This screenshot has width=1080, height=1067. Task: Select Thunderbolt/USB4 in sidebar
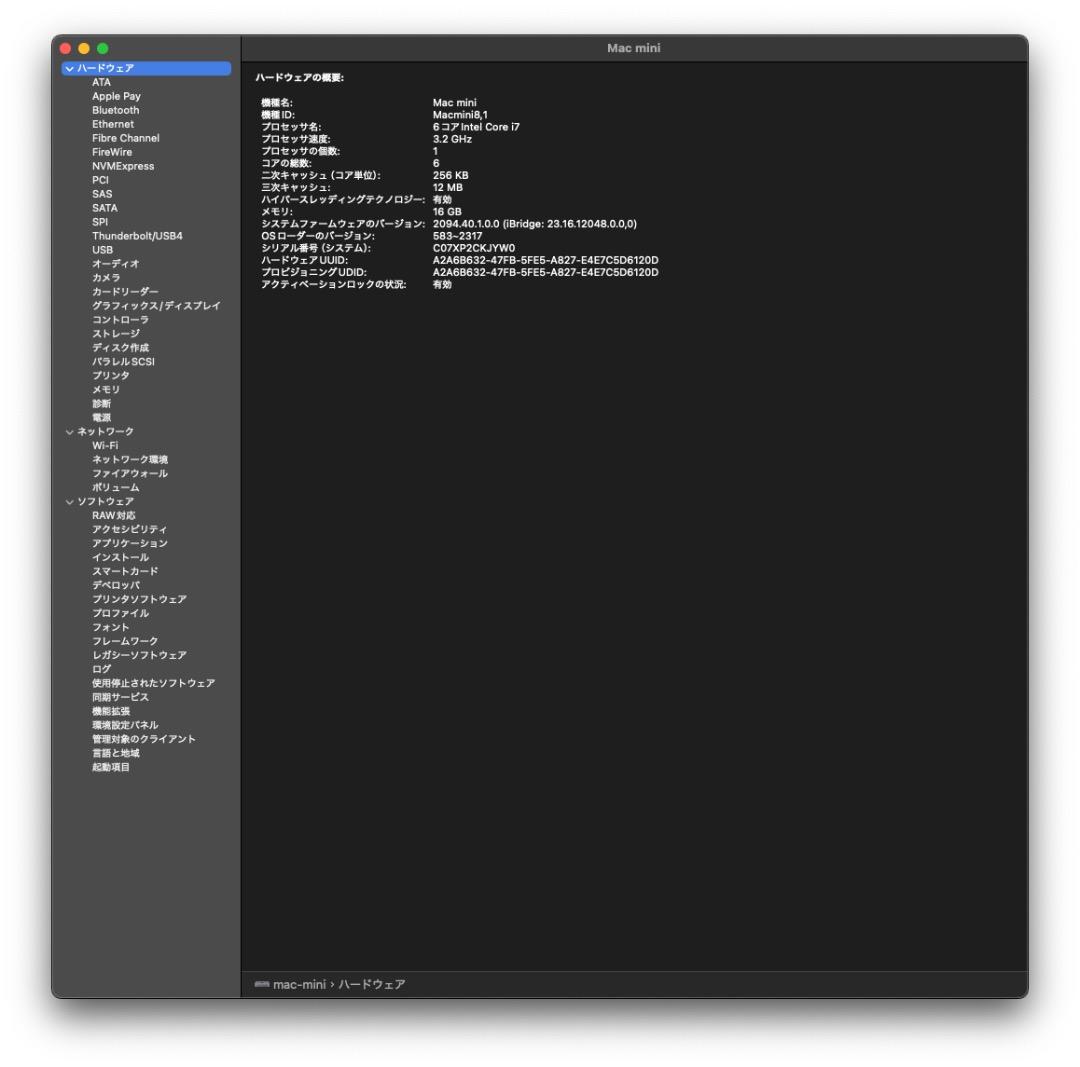click(x=135, y=235)
